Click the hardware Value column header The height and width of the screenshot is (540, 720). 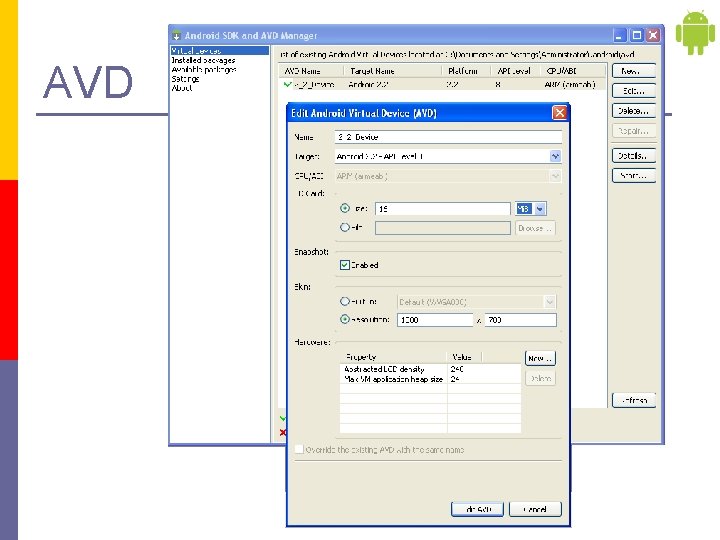pyautogui.click(x=464, y=357)
